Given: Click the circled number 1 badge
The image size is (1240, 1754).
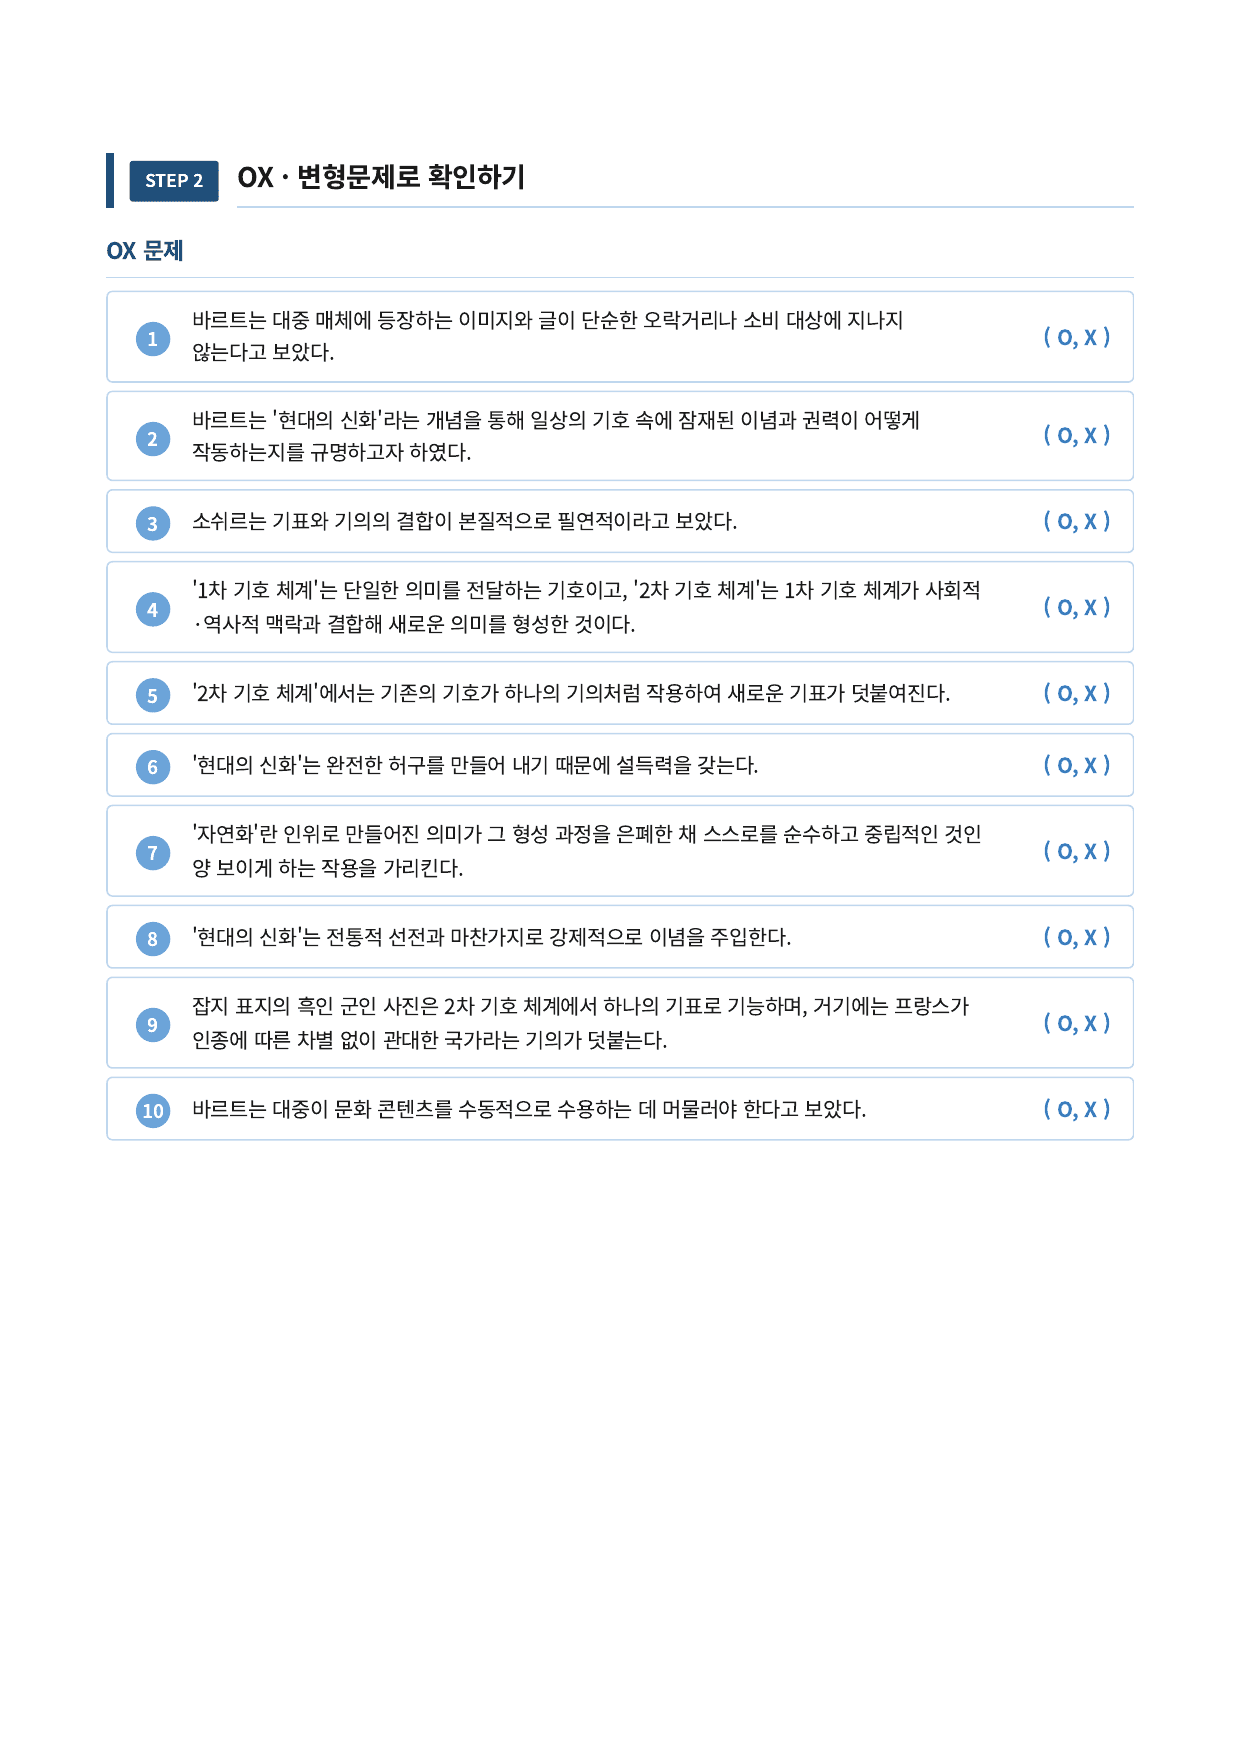Looking at the screenshot, I should coord(153,339).
